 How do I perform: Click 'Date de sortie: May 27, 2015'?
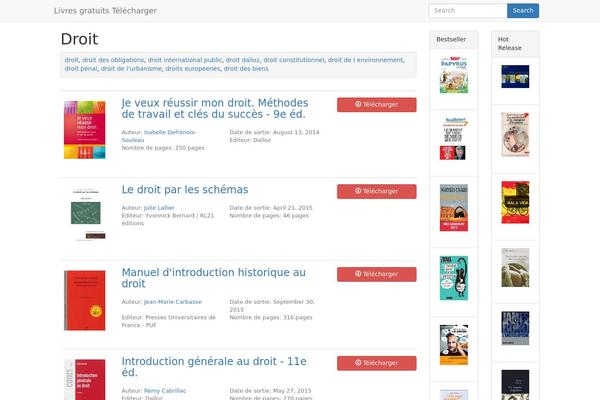(x=271, y=391)
